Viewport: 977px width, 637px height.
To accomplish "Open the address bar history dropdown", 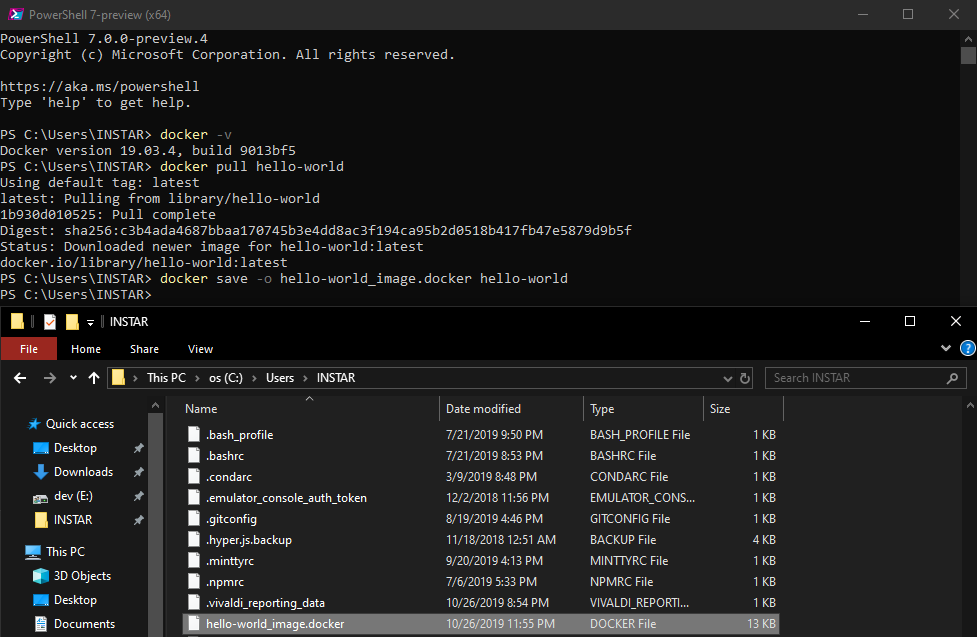I will [x=727, y=378].
